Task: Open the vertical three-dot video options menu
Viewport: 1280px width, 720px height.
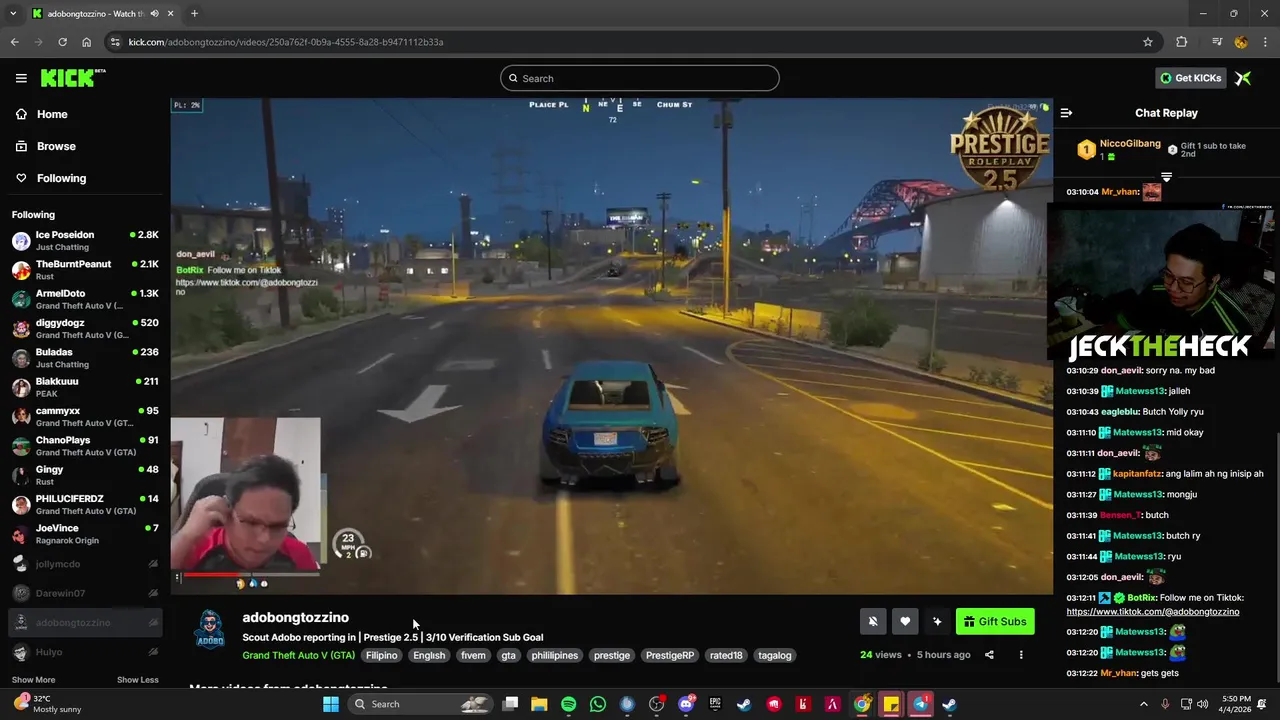Action: (1021, 655)
